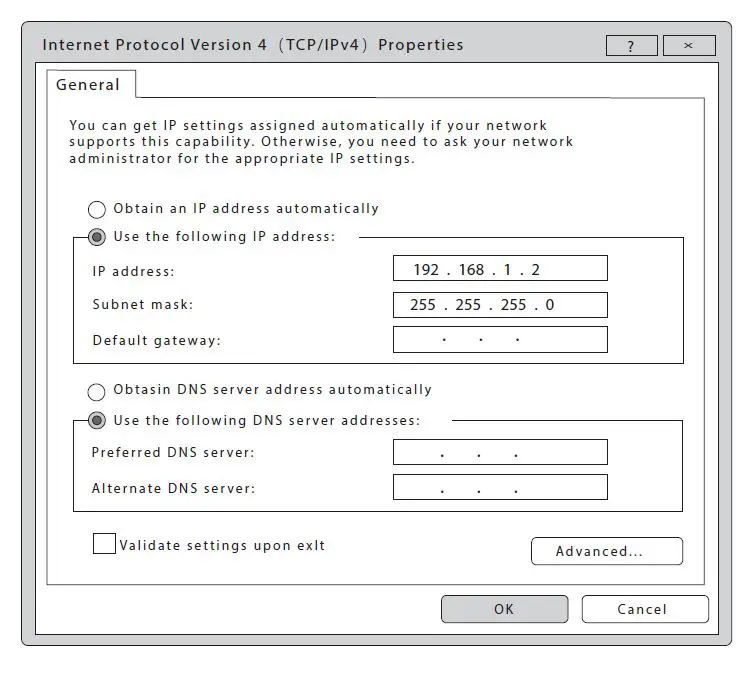Screen dimensions: 739x675
Task: Open the Advanced settings
Action: coord(605,551)
